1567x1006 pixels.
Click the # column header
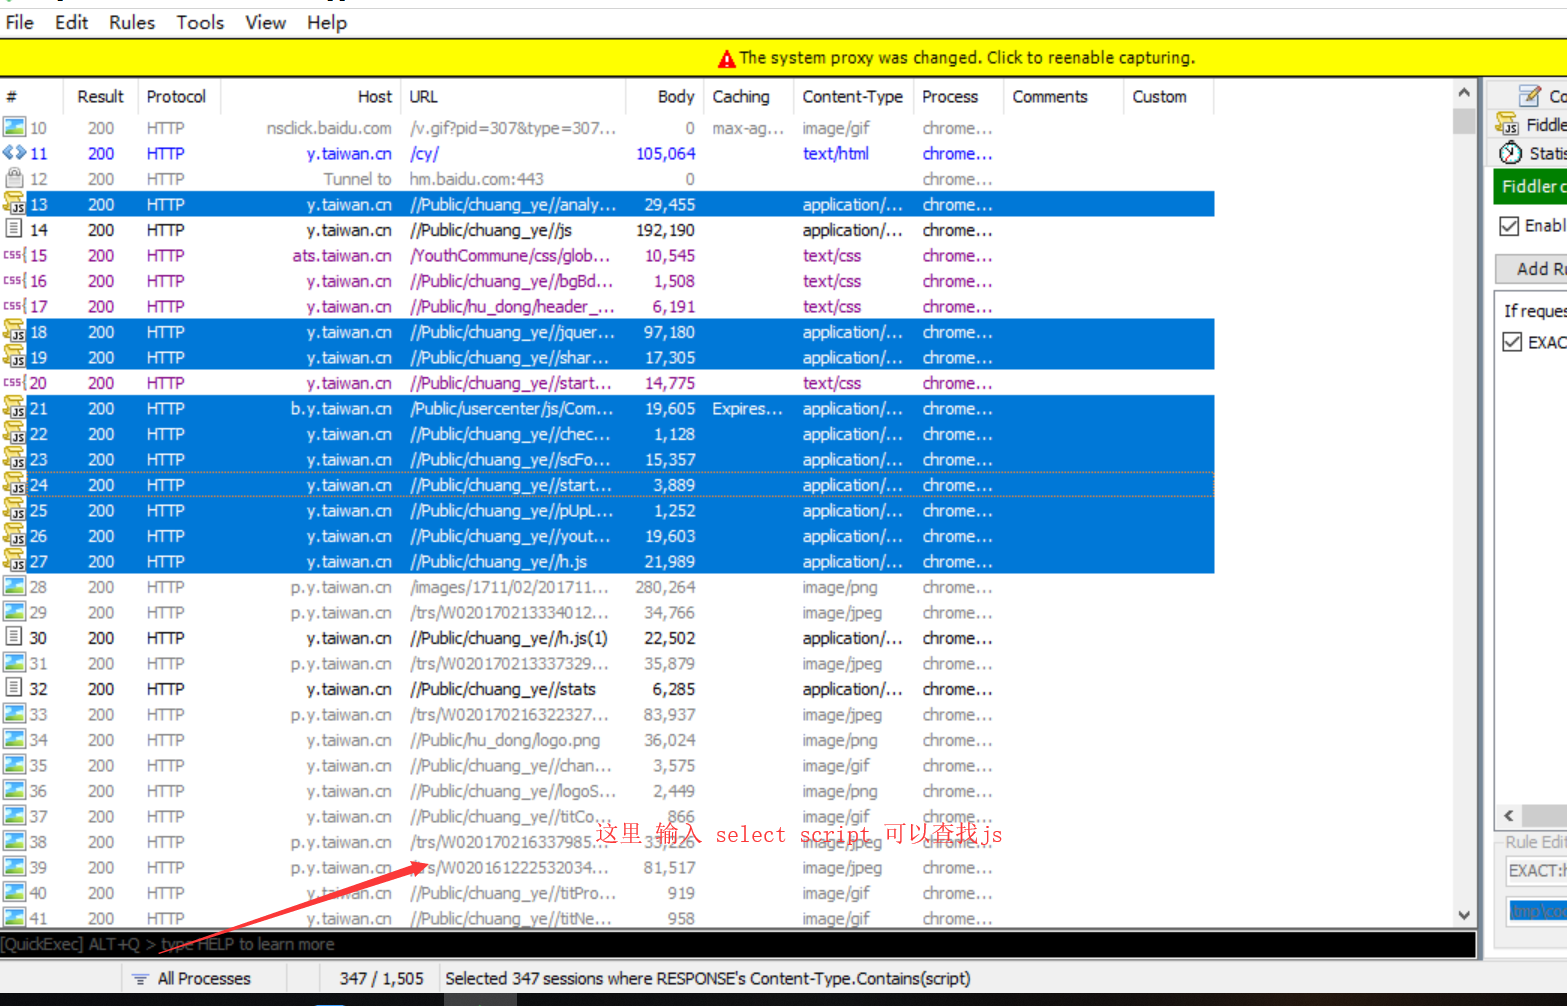[x=31, y=97]
